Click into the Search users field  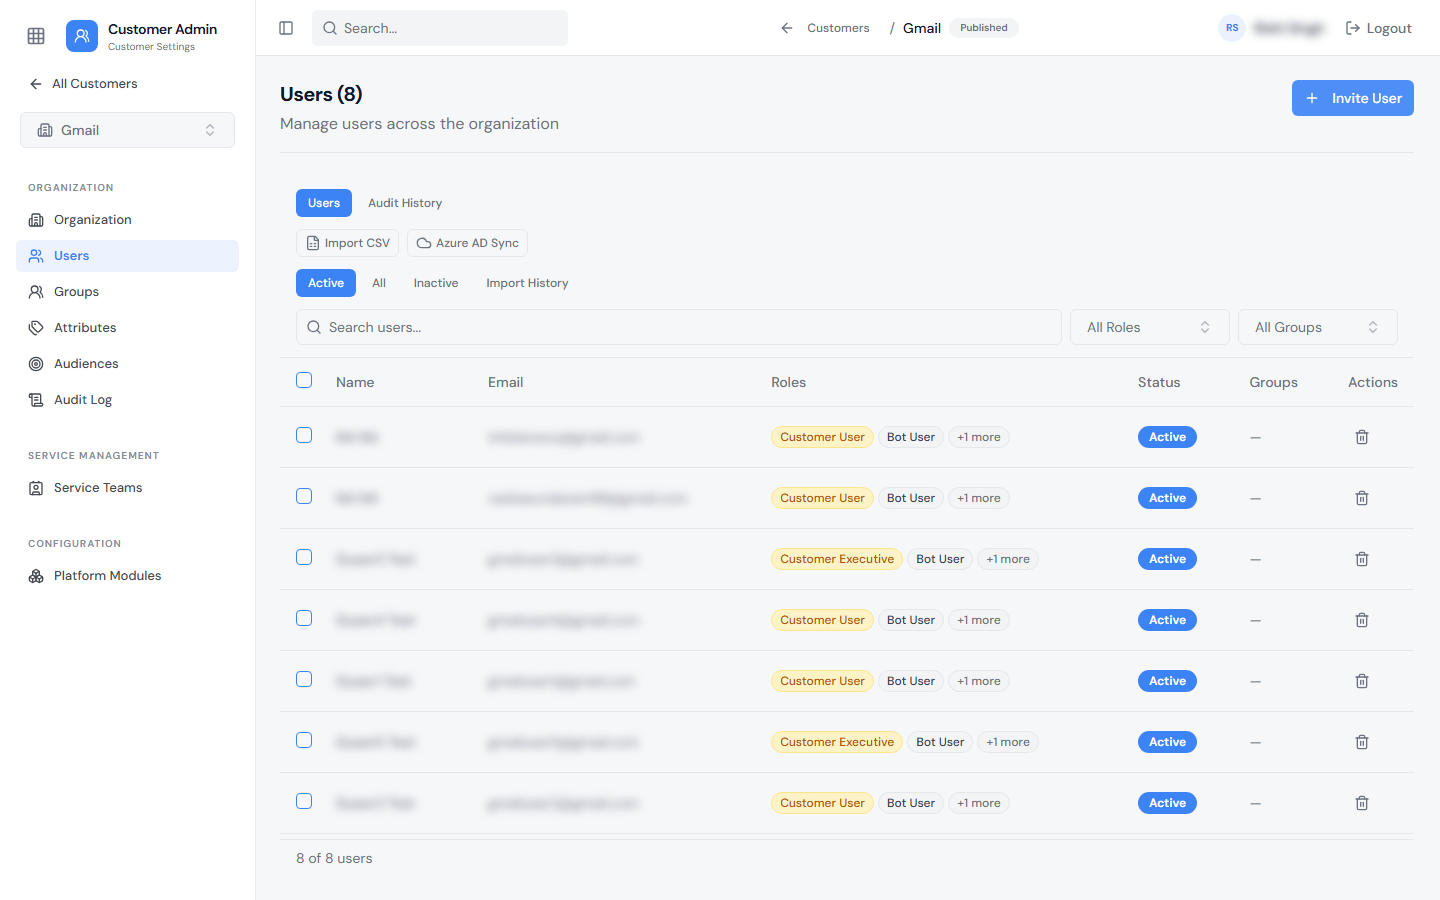click(679, 327)
